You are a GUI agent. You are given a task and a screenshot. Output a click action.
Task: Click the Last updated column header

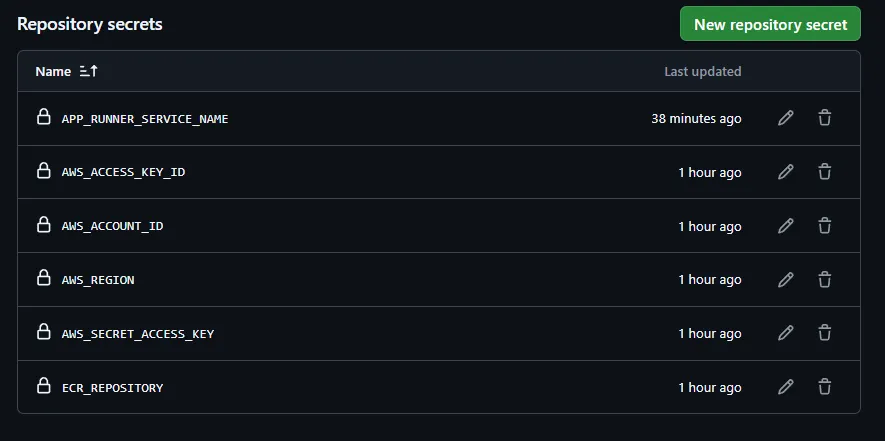(702, 72)
